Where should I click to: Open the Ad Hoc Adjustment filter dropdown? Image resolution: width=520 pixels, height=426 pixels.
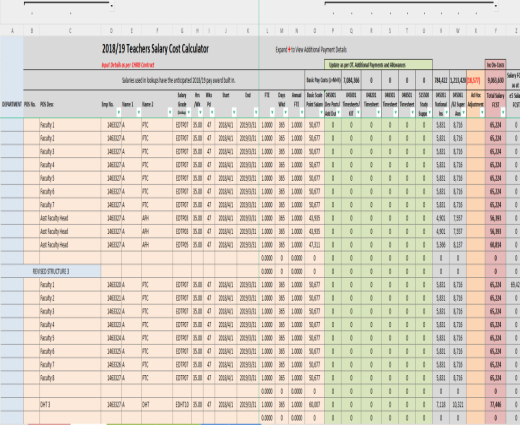pos(482,112)
